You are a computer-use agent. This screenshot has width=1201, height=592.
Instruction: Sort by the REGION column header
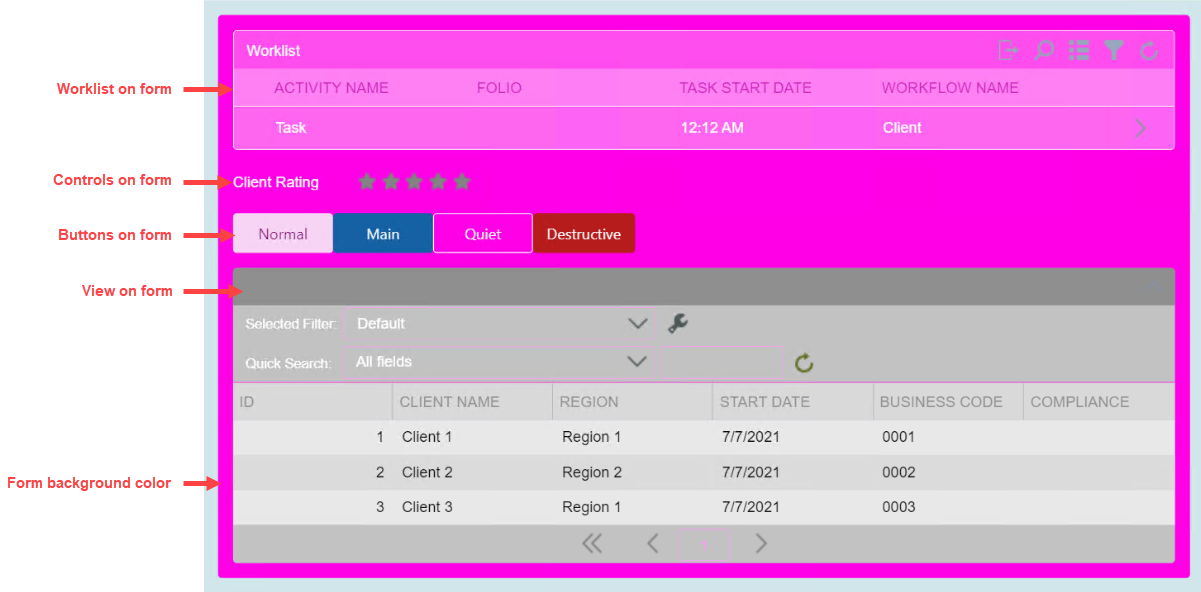(x=632, y=401)
